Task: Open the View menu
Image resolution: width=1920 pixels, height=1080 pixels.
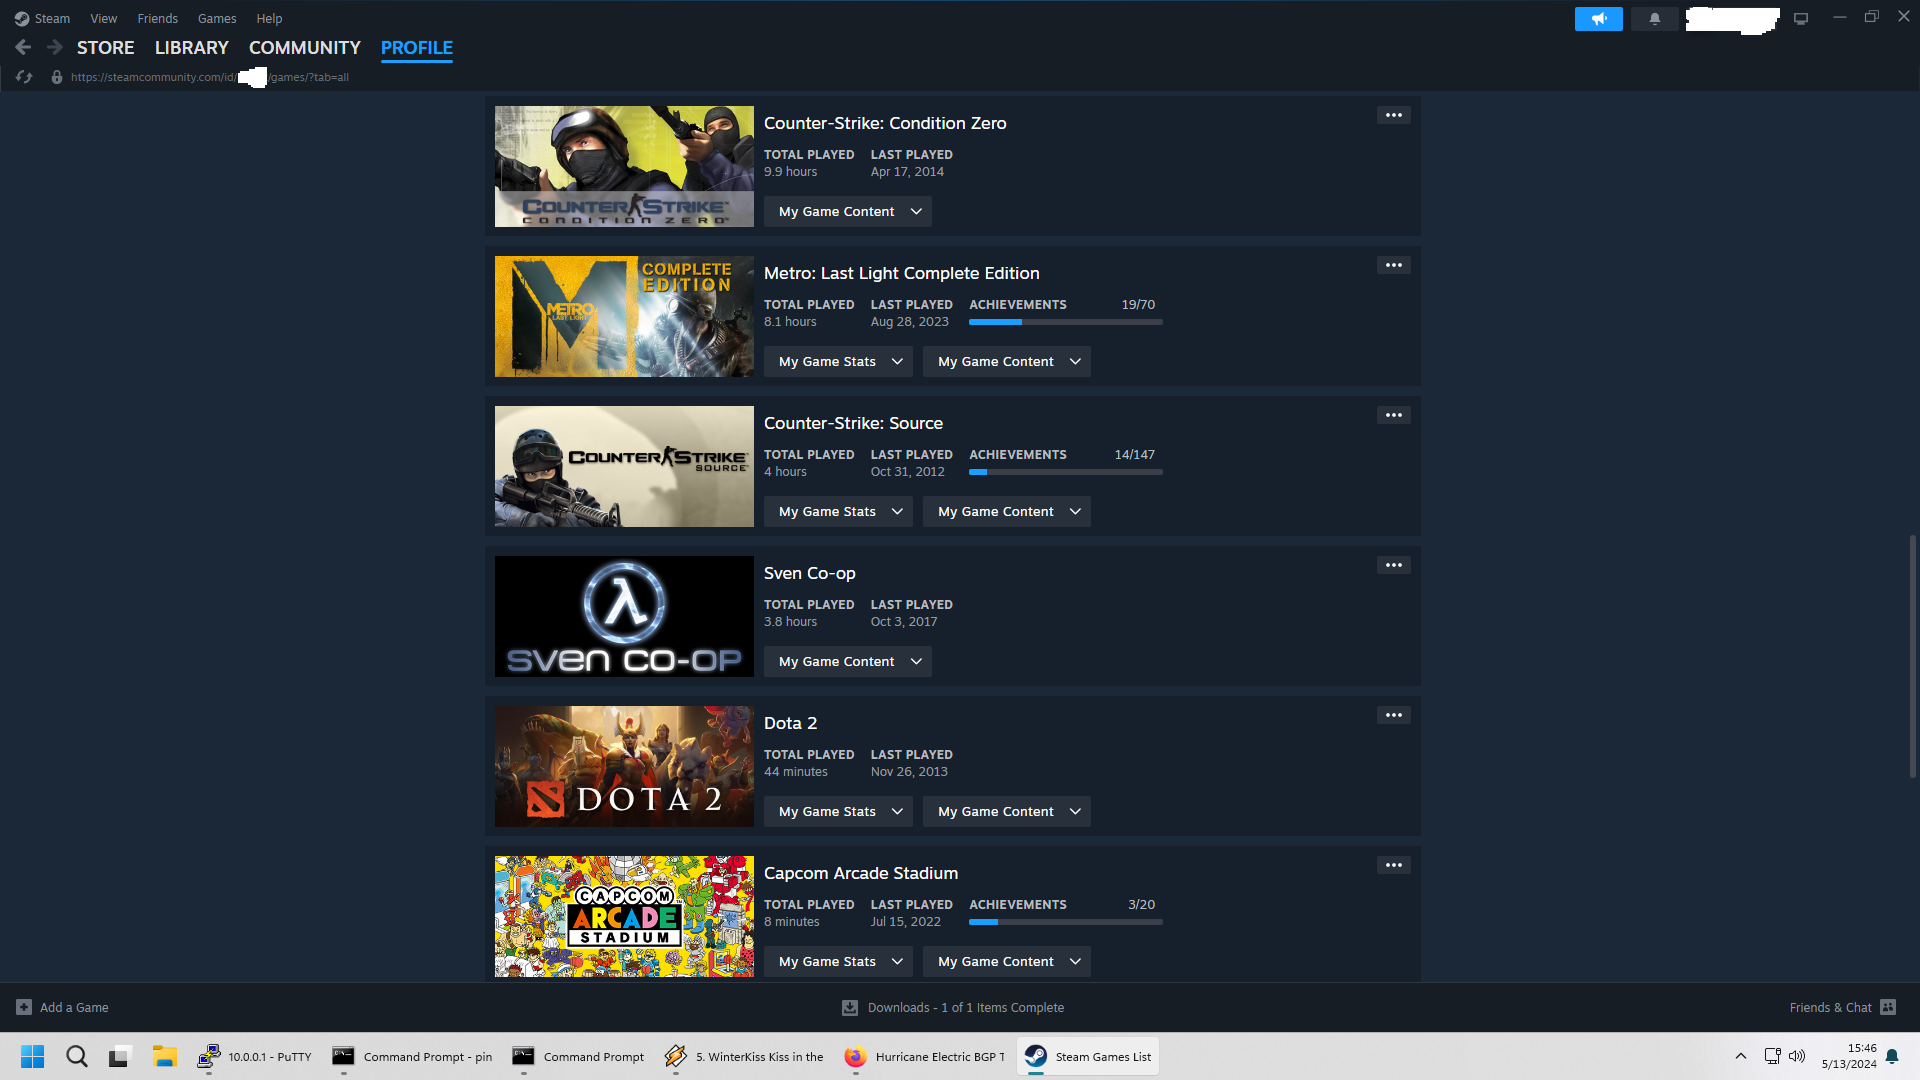Action: [x=103, y=18]
